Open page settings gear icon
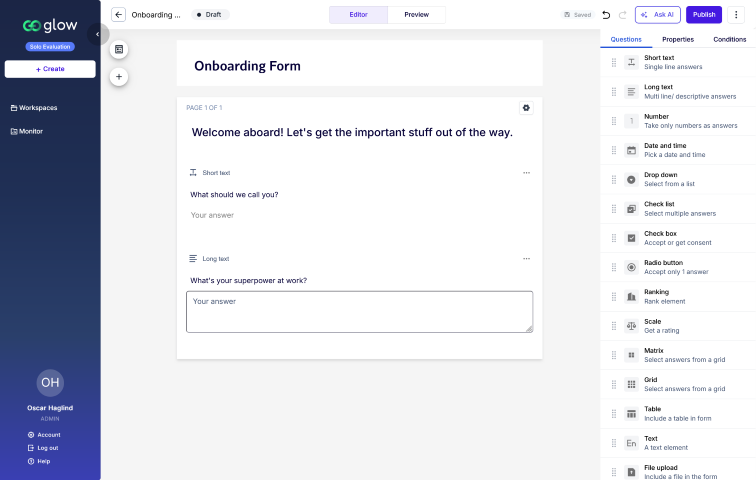This screenshot has height=480, width=756. click(x=526, y=108)
